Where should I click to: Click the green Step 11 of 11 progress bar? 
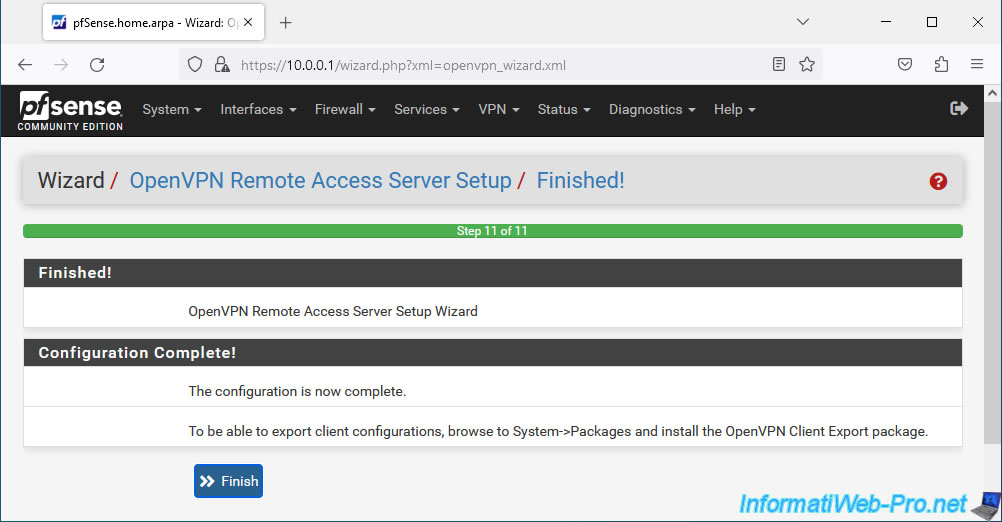tap(493, 231)
